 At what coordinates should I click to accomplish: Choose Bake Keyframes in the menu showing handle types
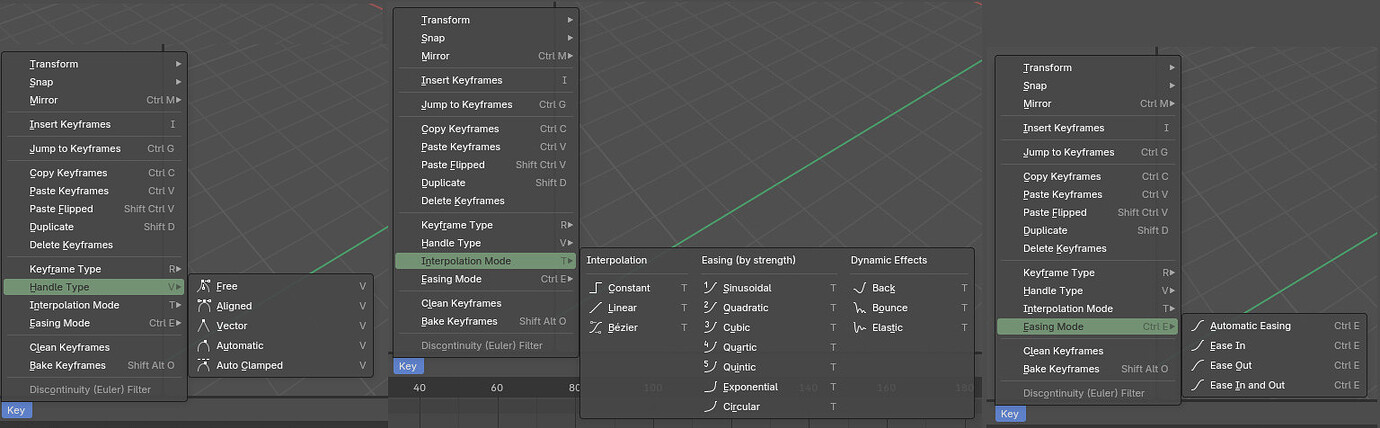click(x=94, y=365)
